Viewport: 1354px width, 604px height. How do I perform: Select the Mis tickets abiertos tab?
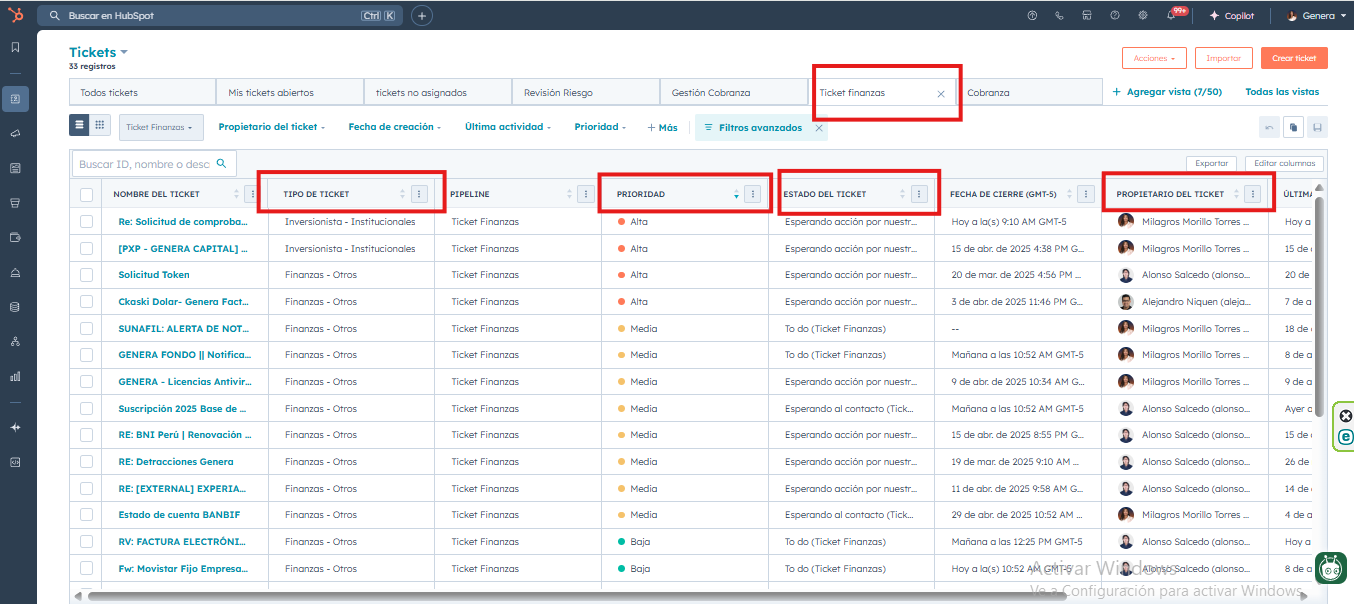point(271,93)
